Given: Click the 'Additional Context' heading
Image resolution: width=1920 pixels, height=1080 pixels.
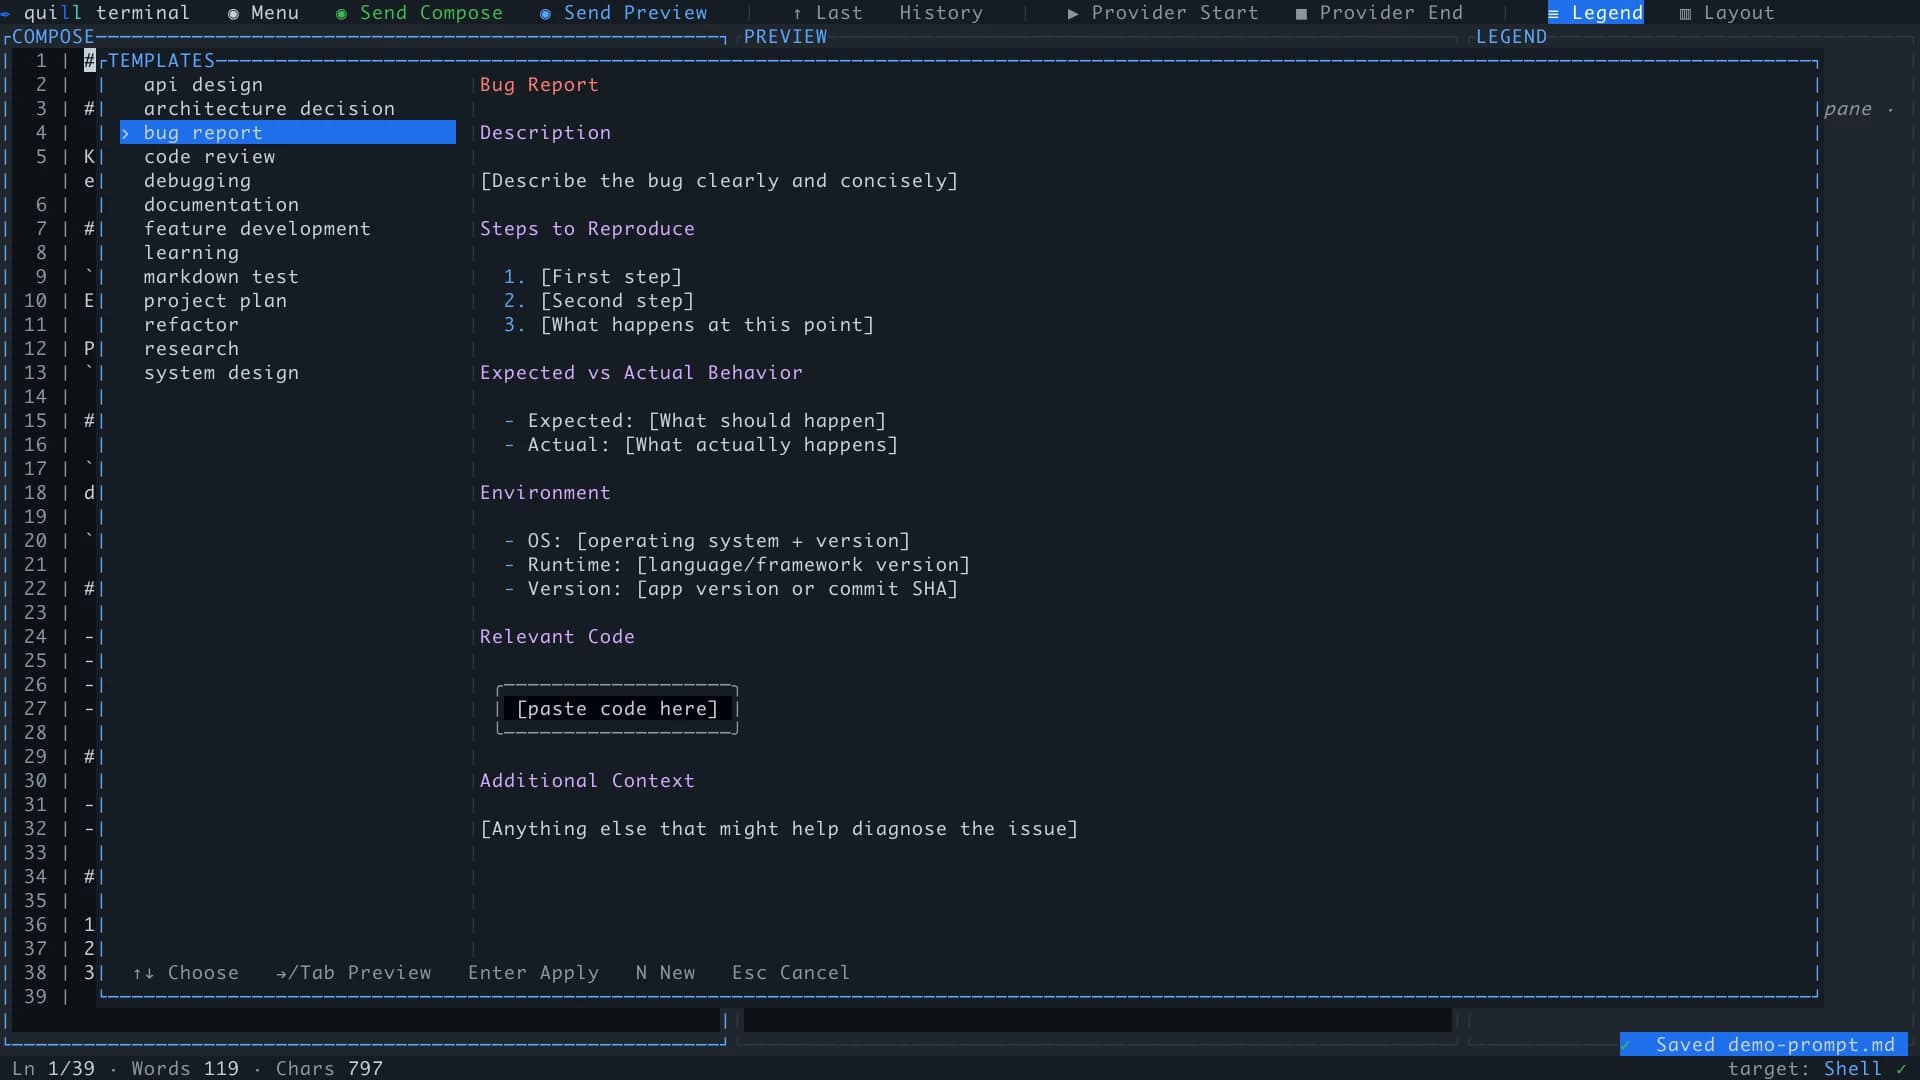Looking at the screenshot, I should pos(587,781).
